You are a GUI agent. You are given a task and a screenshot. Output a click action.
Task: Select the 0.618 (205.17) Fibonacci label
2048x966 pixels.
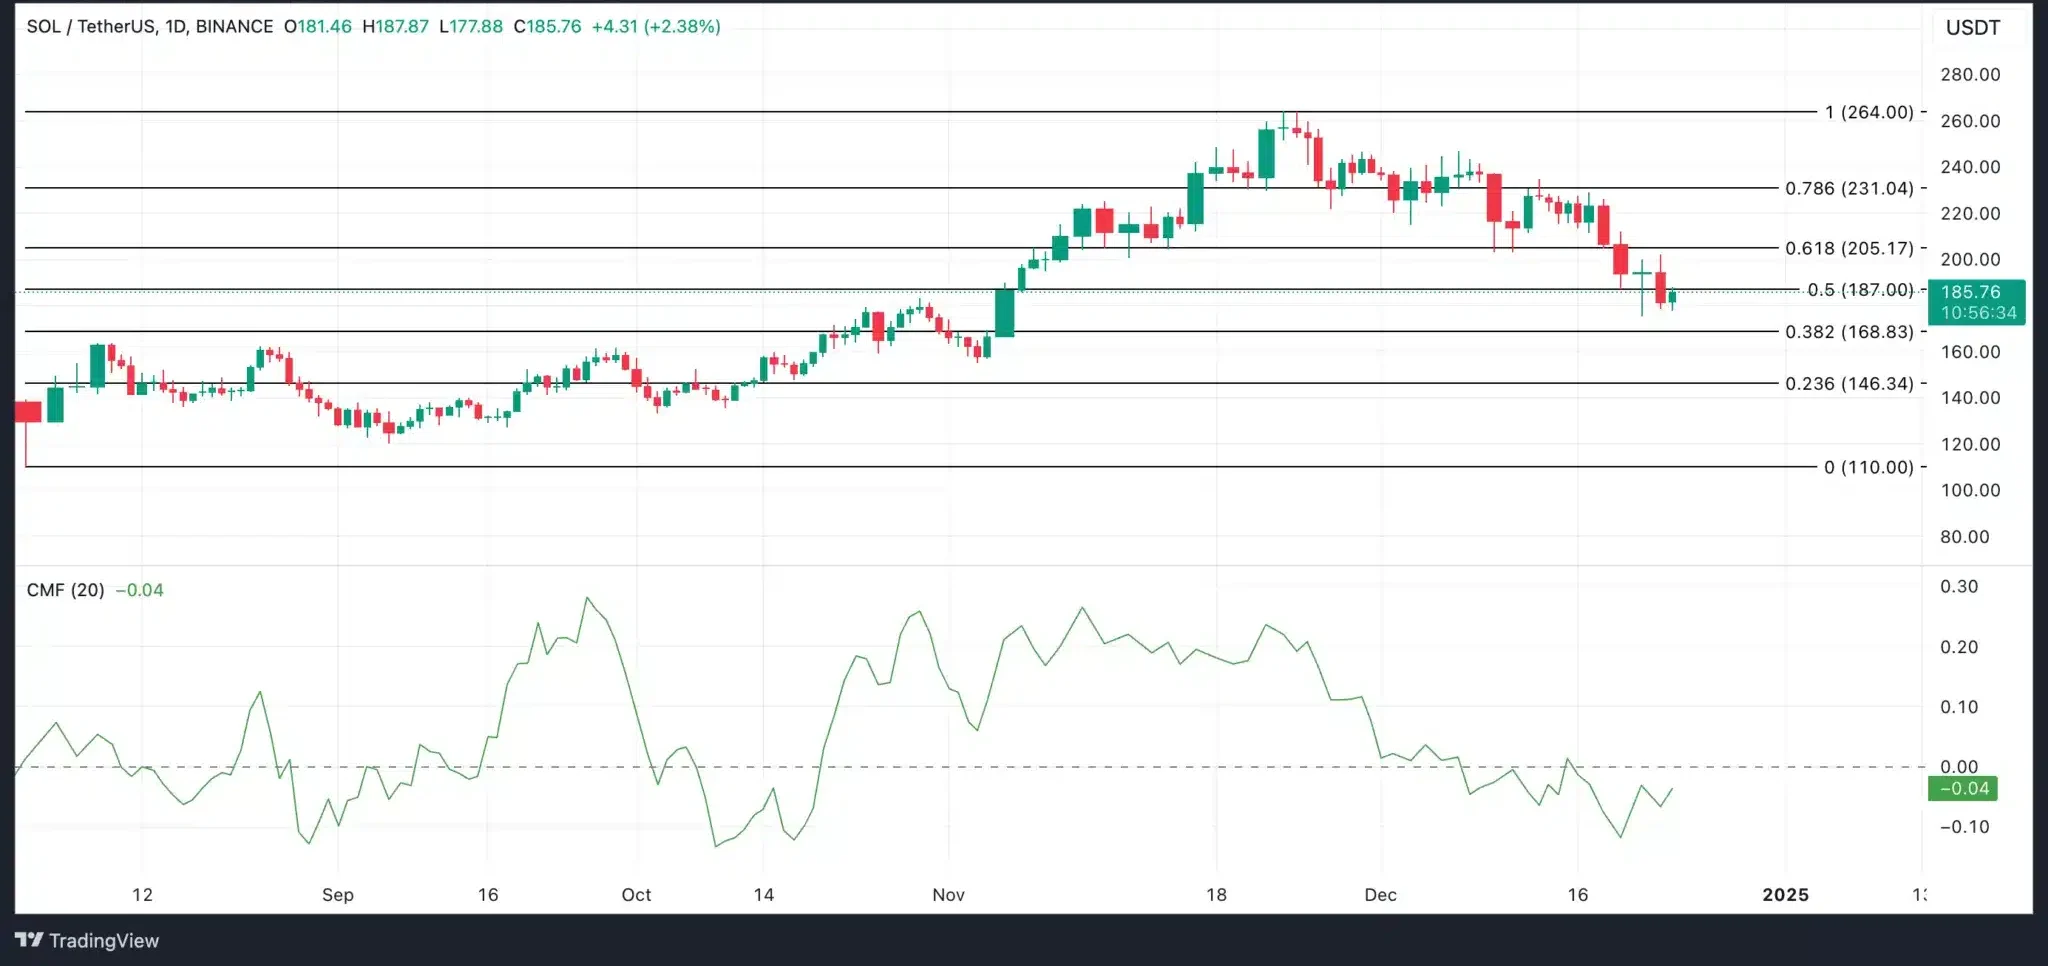(x=1849, y=248)
